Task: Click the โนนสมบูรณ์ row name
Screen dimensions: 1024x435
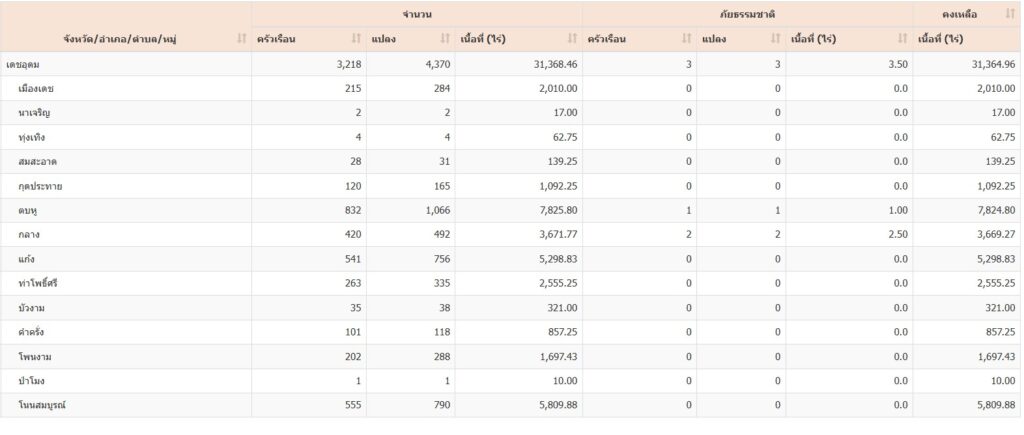Action: (x=40, y=405)
